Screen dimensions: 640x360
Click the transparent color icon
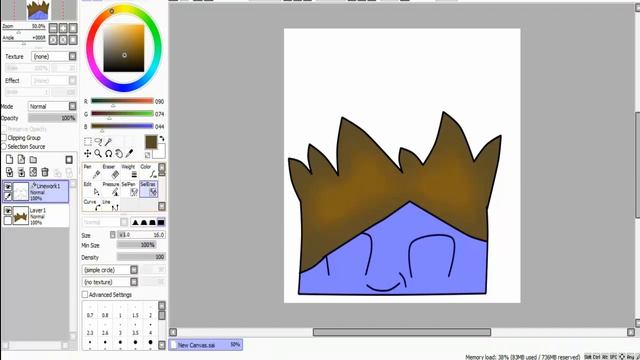click(148, 155)
